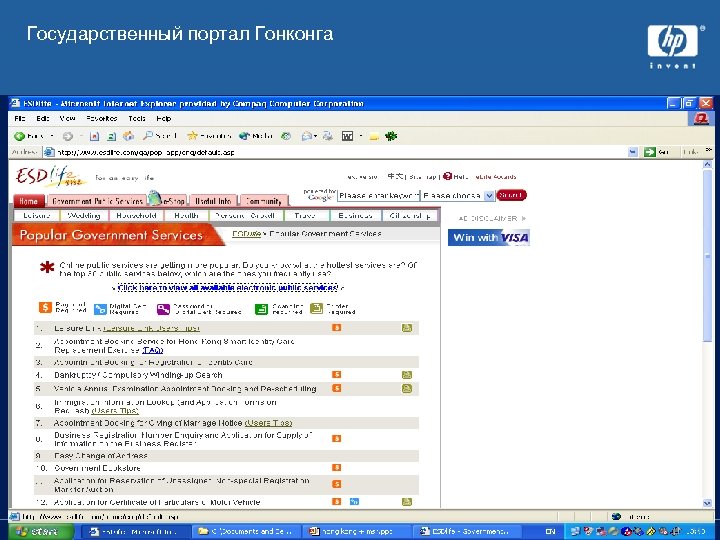Click the Stop loading toolbar icon
This screenshot has width=720, height=540.
(94, 136)
